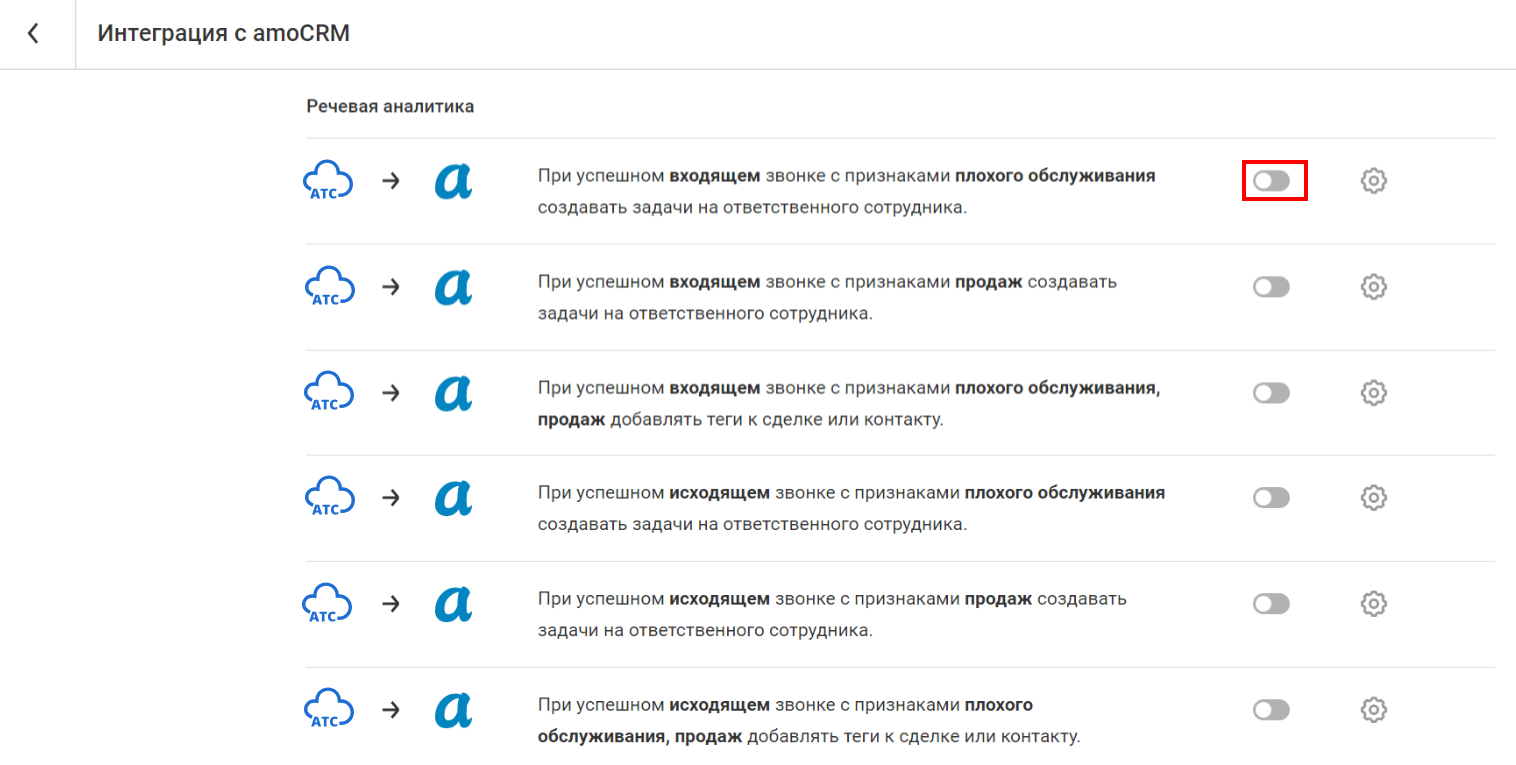Go back using the left arrow icon
This screenshot has height=765, width=1516.
pyautogui.click(x=34, y=34)
